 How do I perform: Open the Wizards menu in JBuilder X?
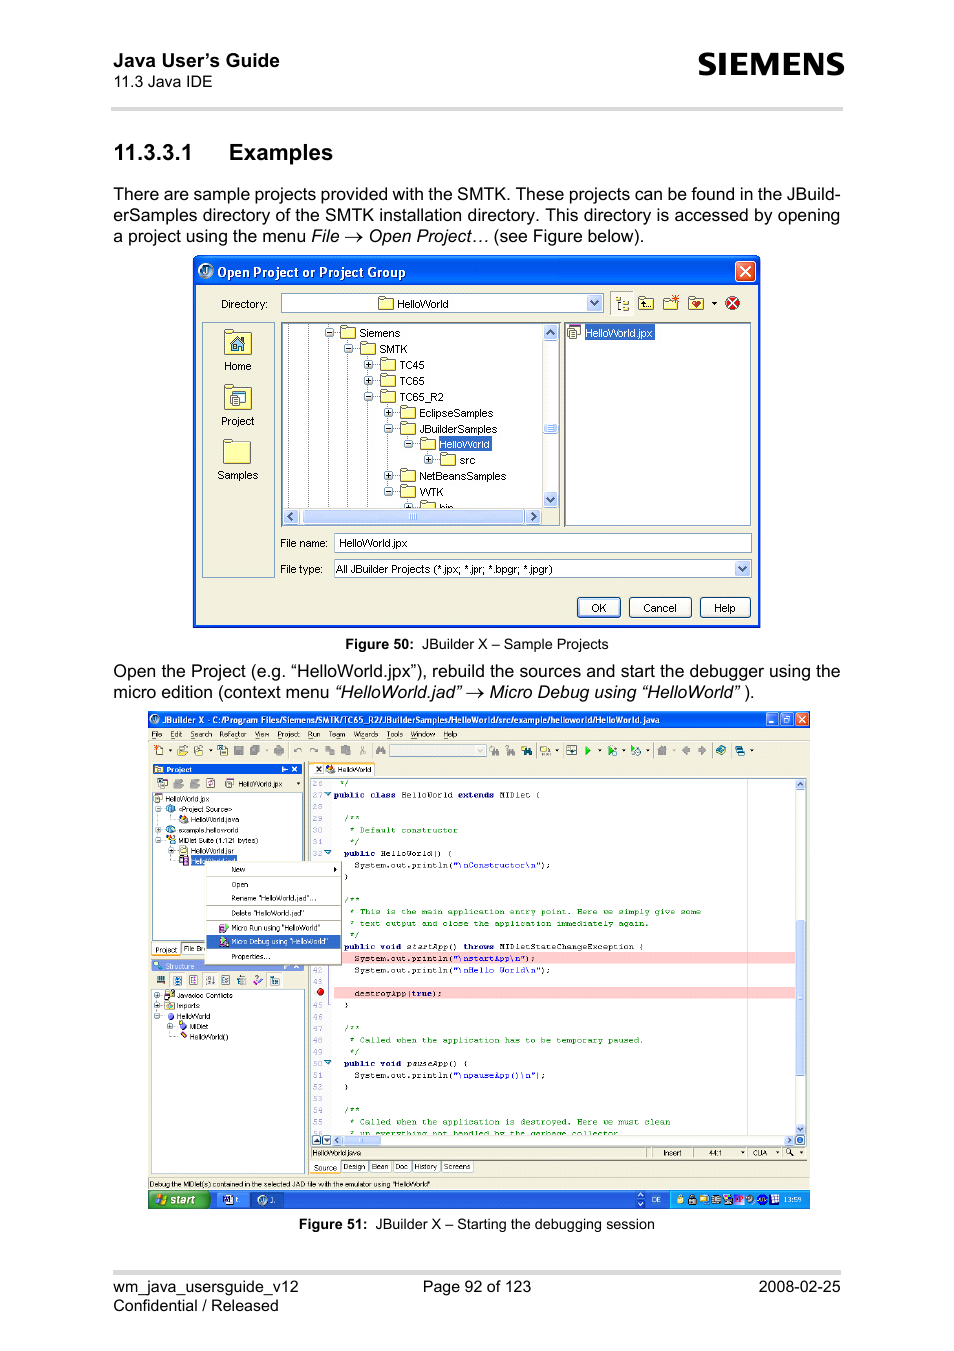click(366, 734)
